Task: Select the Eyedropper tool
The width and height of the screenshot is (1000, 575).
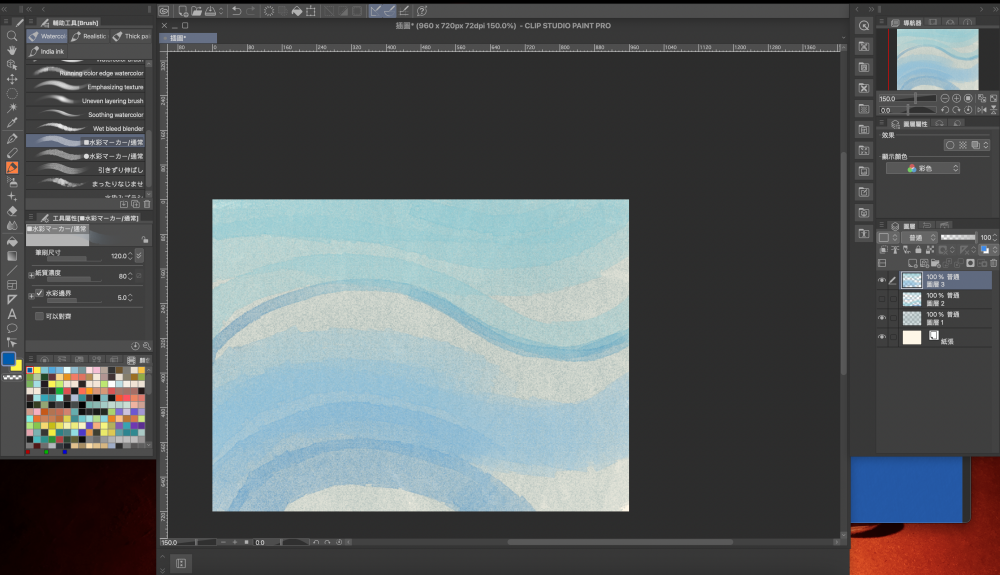Action: [x=11, y=122]
